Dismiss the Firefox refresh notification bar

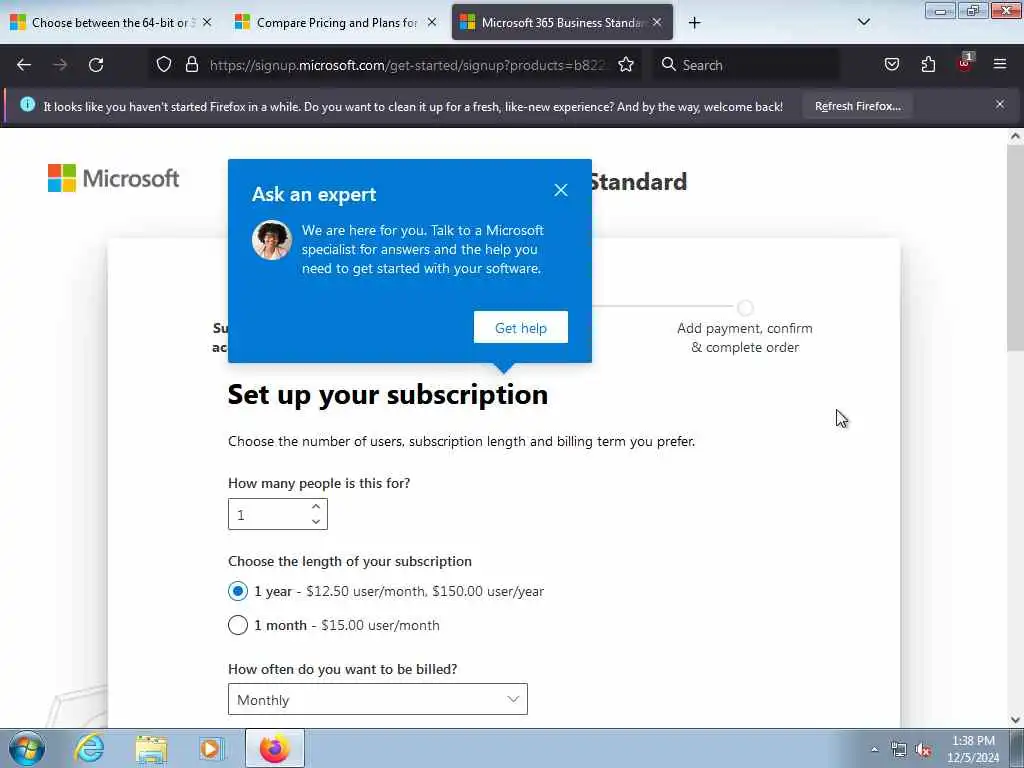tap(999, 104)
